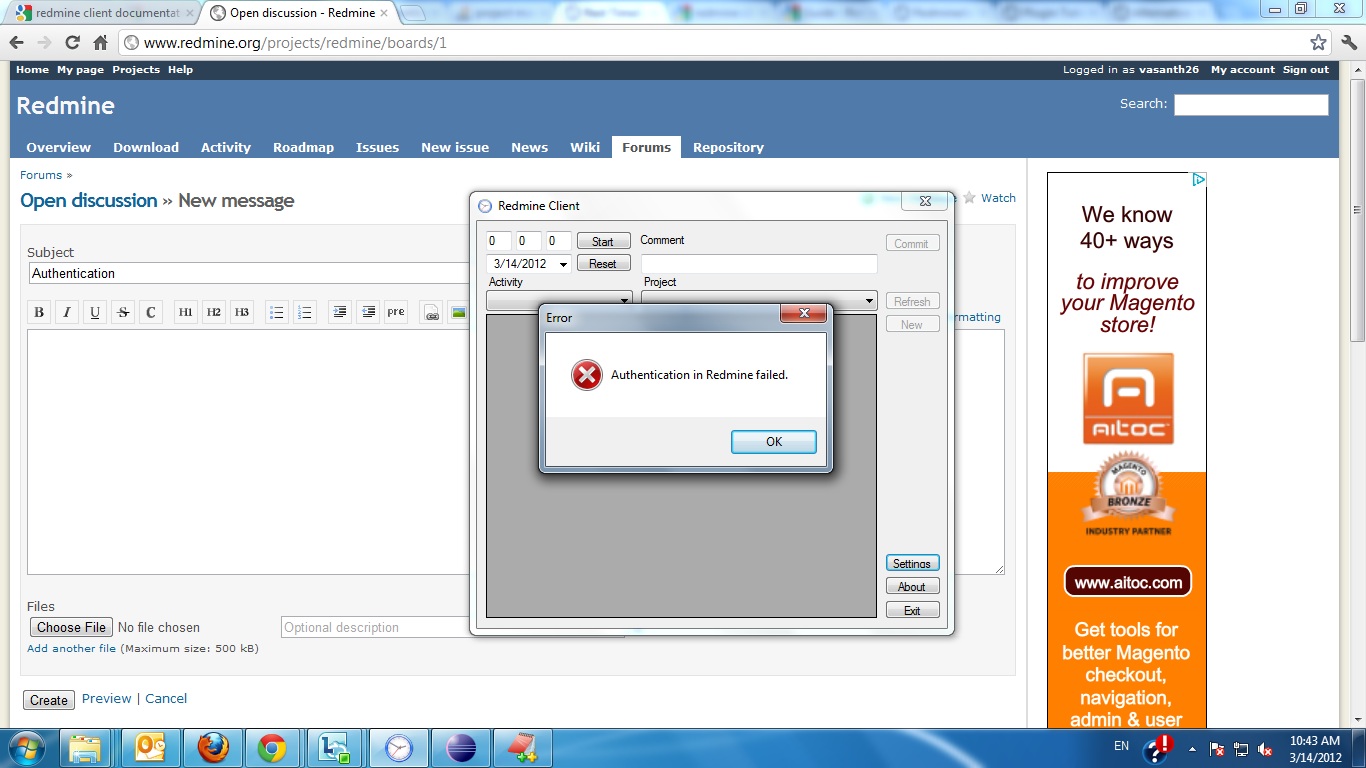The image size is (1366, 768).
Task: Open the date picker dropdown in Redmine Client
Action: point(563,264)
